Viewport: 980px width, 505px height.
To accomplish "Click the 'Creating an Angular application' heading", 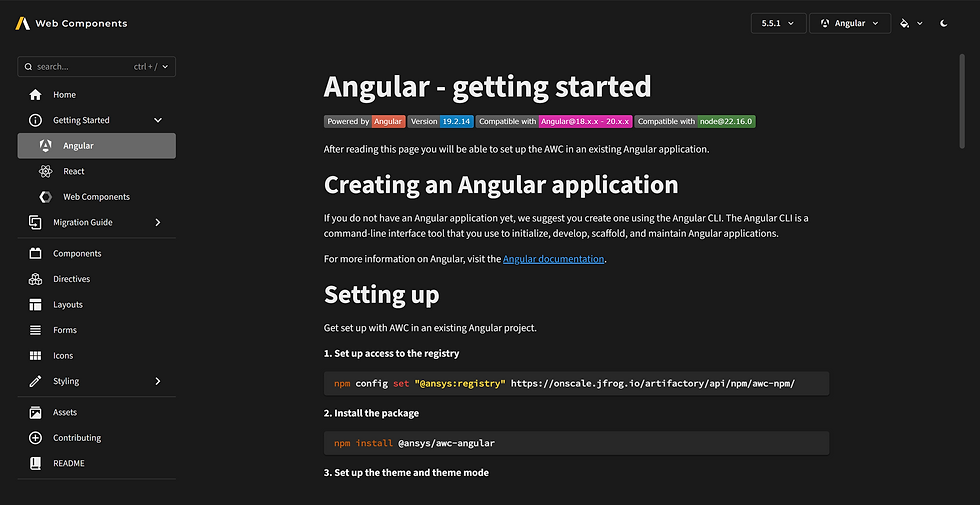I will [x=501, y=185].
